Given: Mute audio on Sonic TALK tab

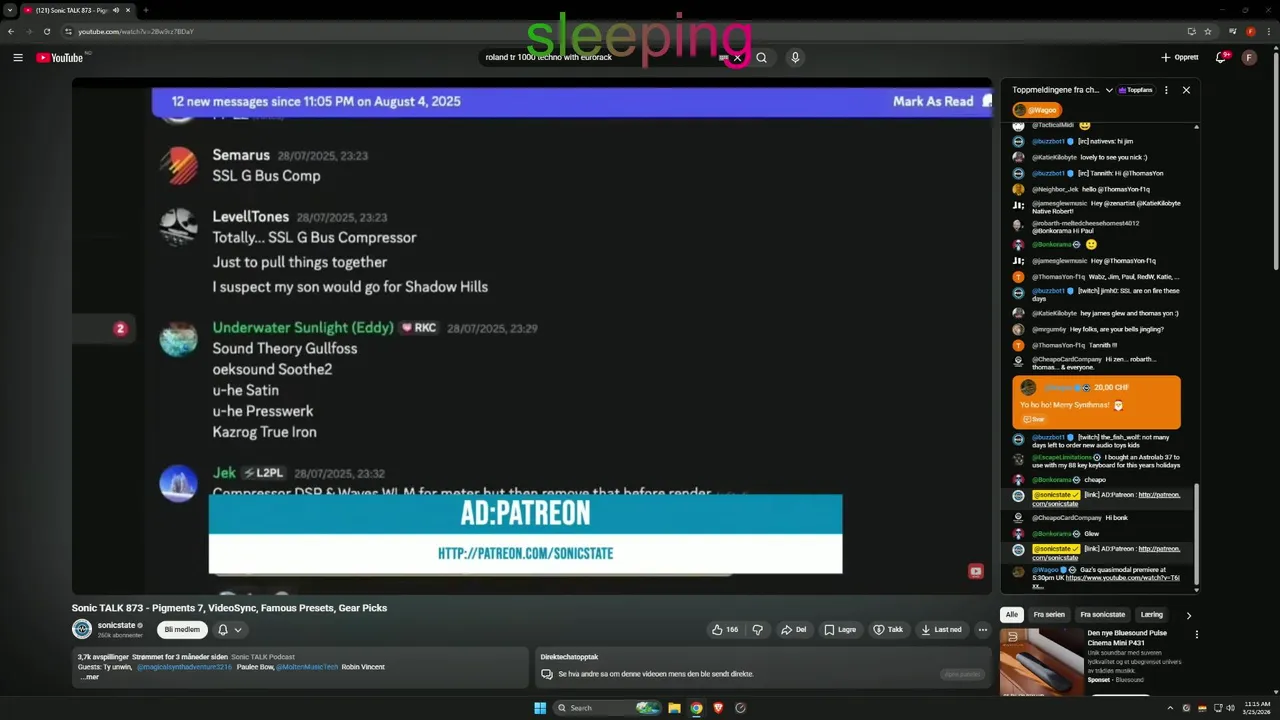Looking at the screenshot, I should point(116,10).
